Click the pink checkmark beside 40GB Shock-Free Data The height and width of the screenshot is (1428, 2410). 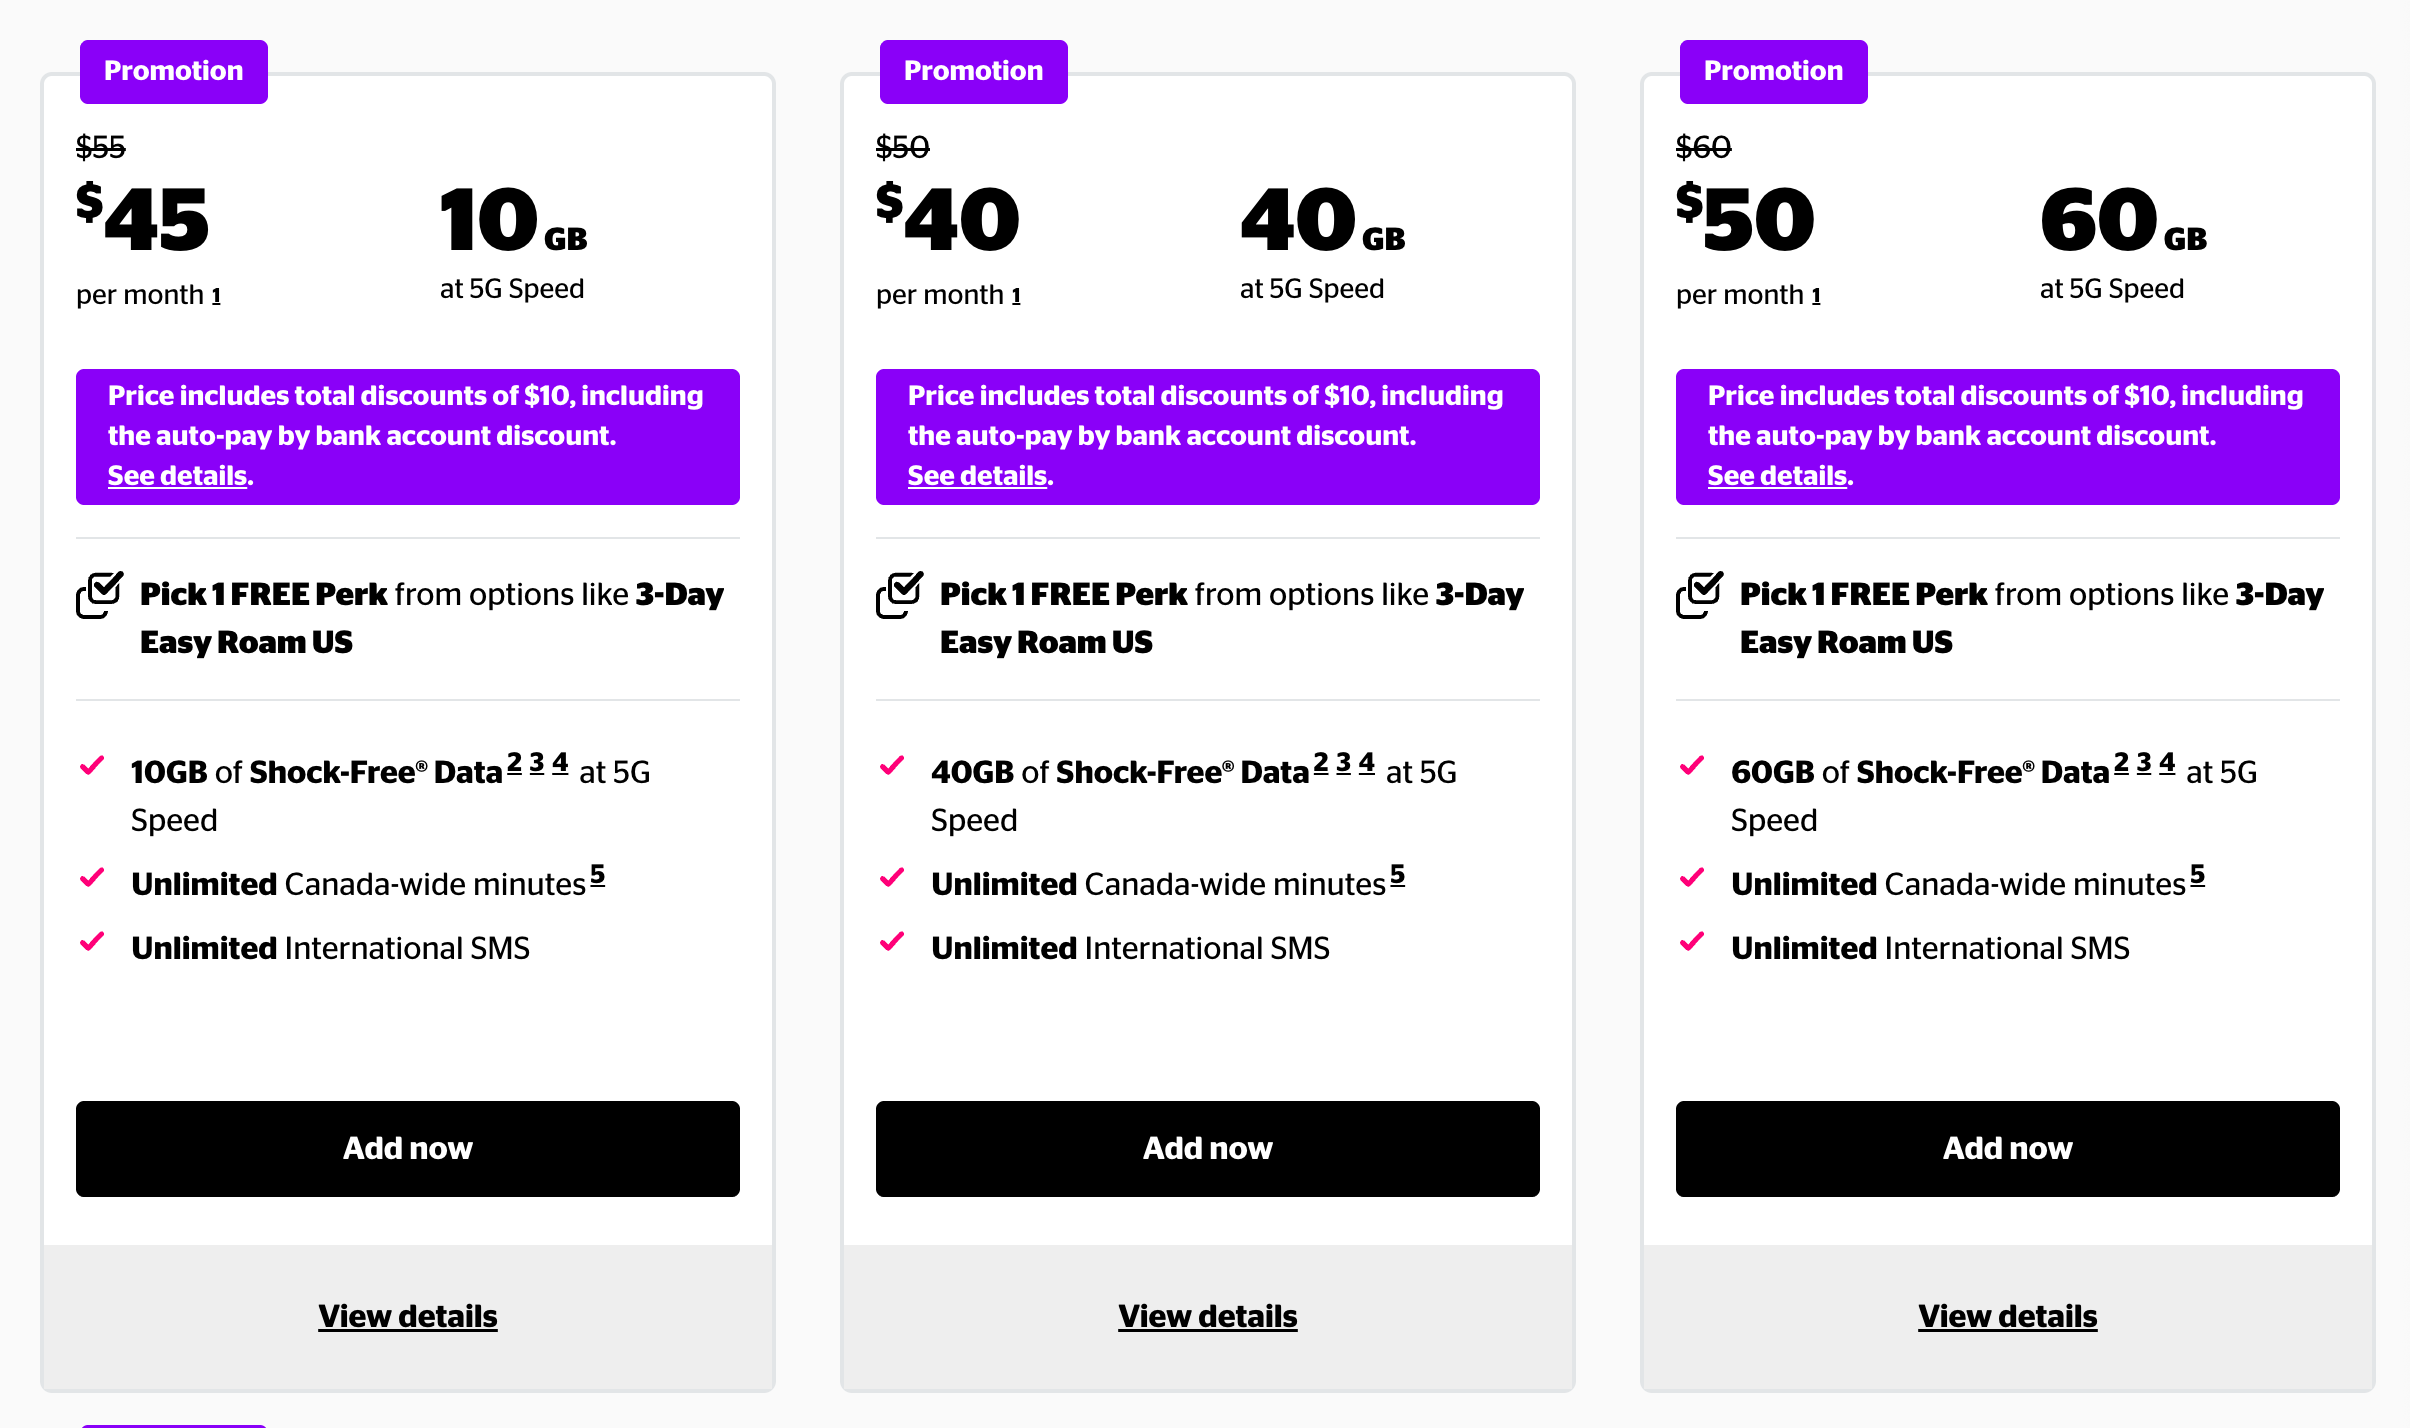tap(892, 766)
